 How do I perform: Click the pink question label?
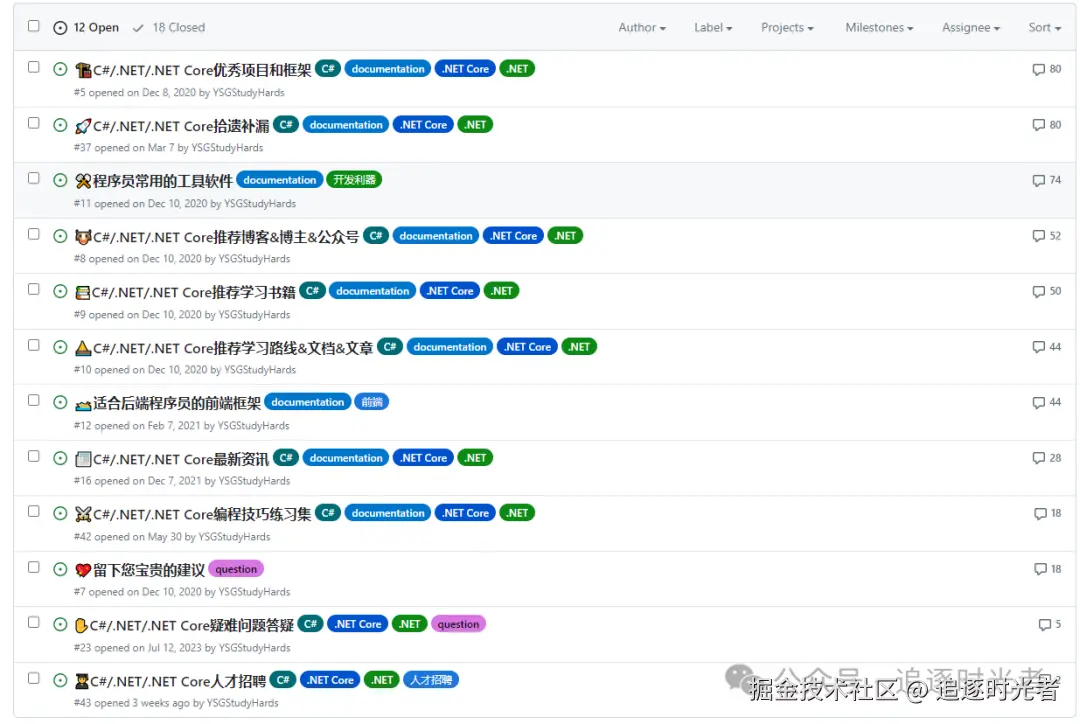click(x=236, y=568)
